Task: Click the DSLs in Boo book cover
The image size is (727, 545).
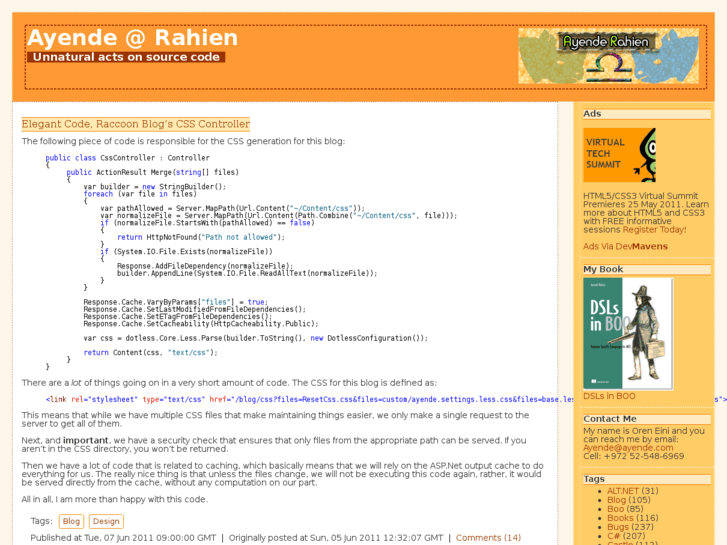Action: [x=628, y=333]
